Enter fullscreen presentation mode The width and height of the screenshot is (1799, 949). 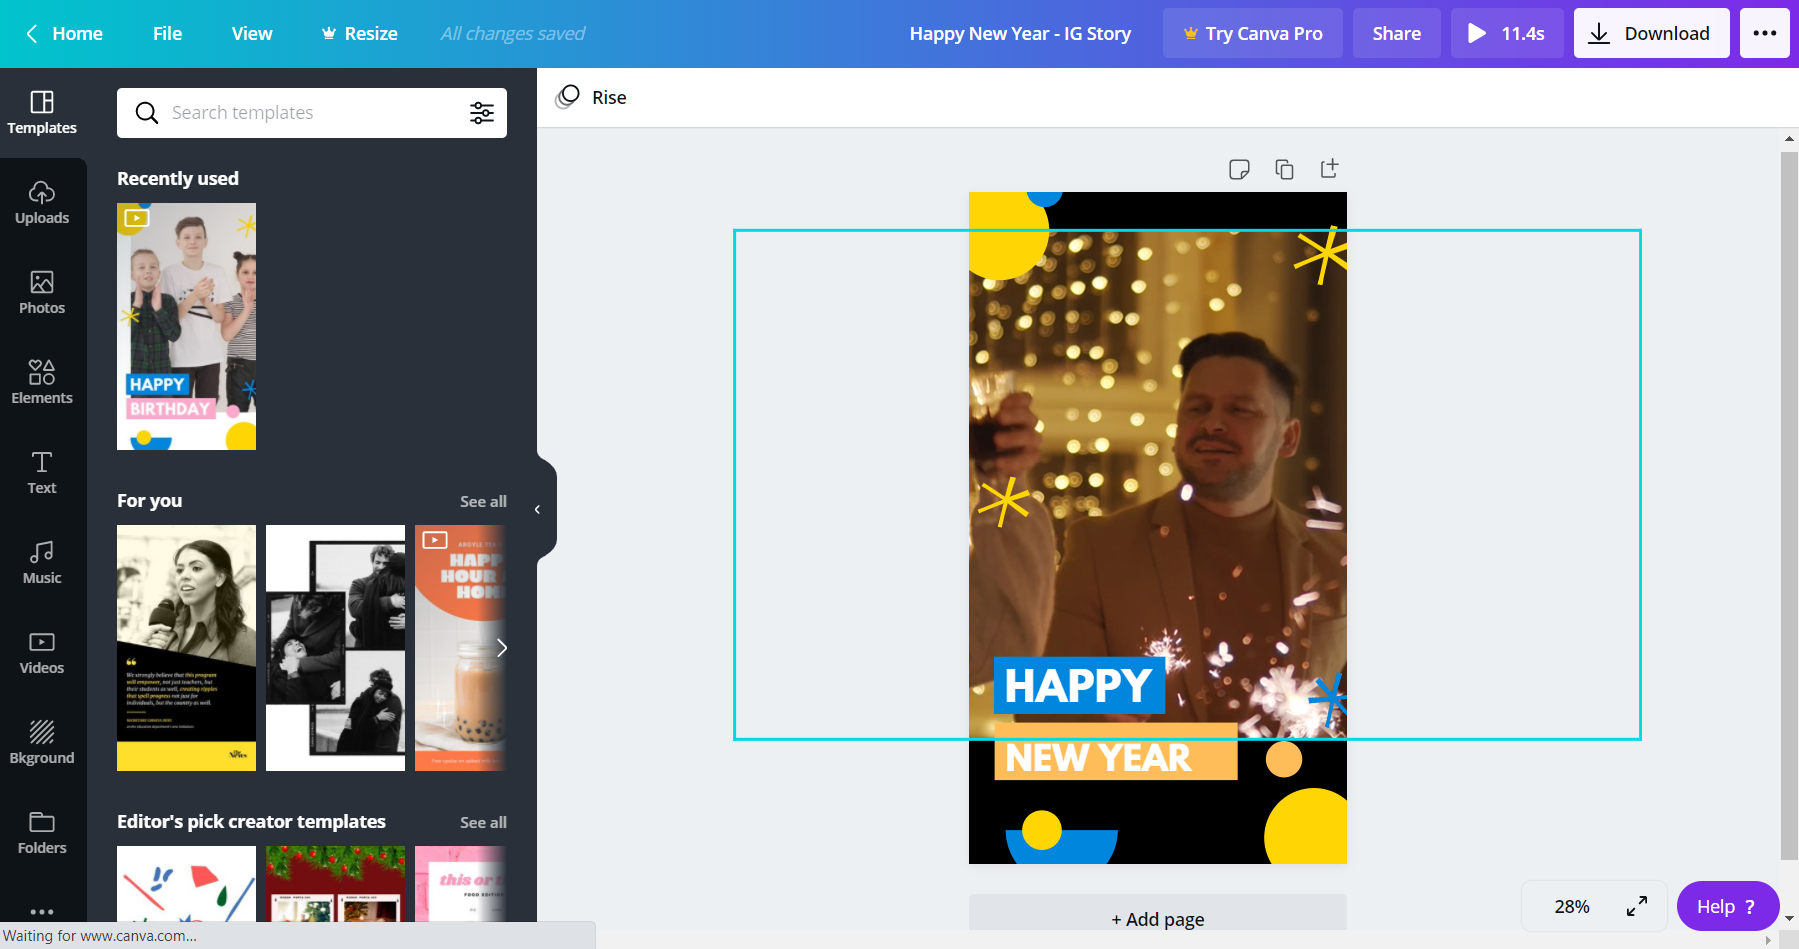(x=1637, y=906)
